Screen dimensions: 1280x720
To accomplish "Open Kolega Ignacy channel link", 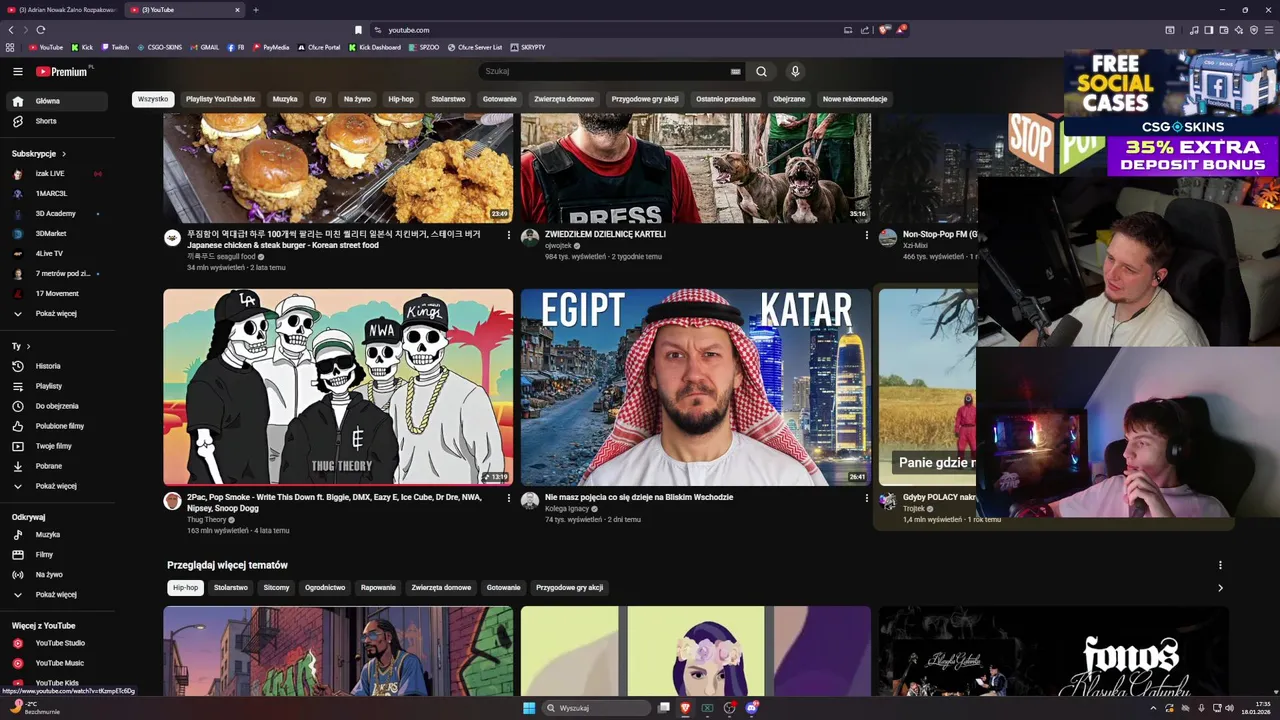I will tap(567, 508).
